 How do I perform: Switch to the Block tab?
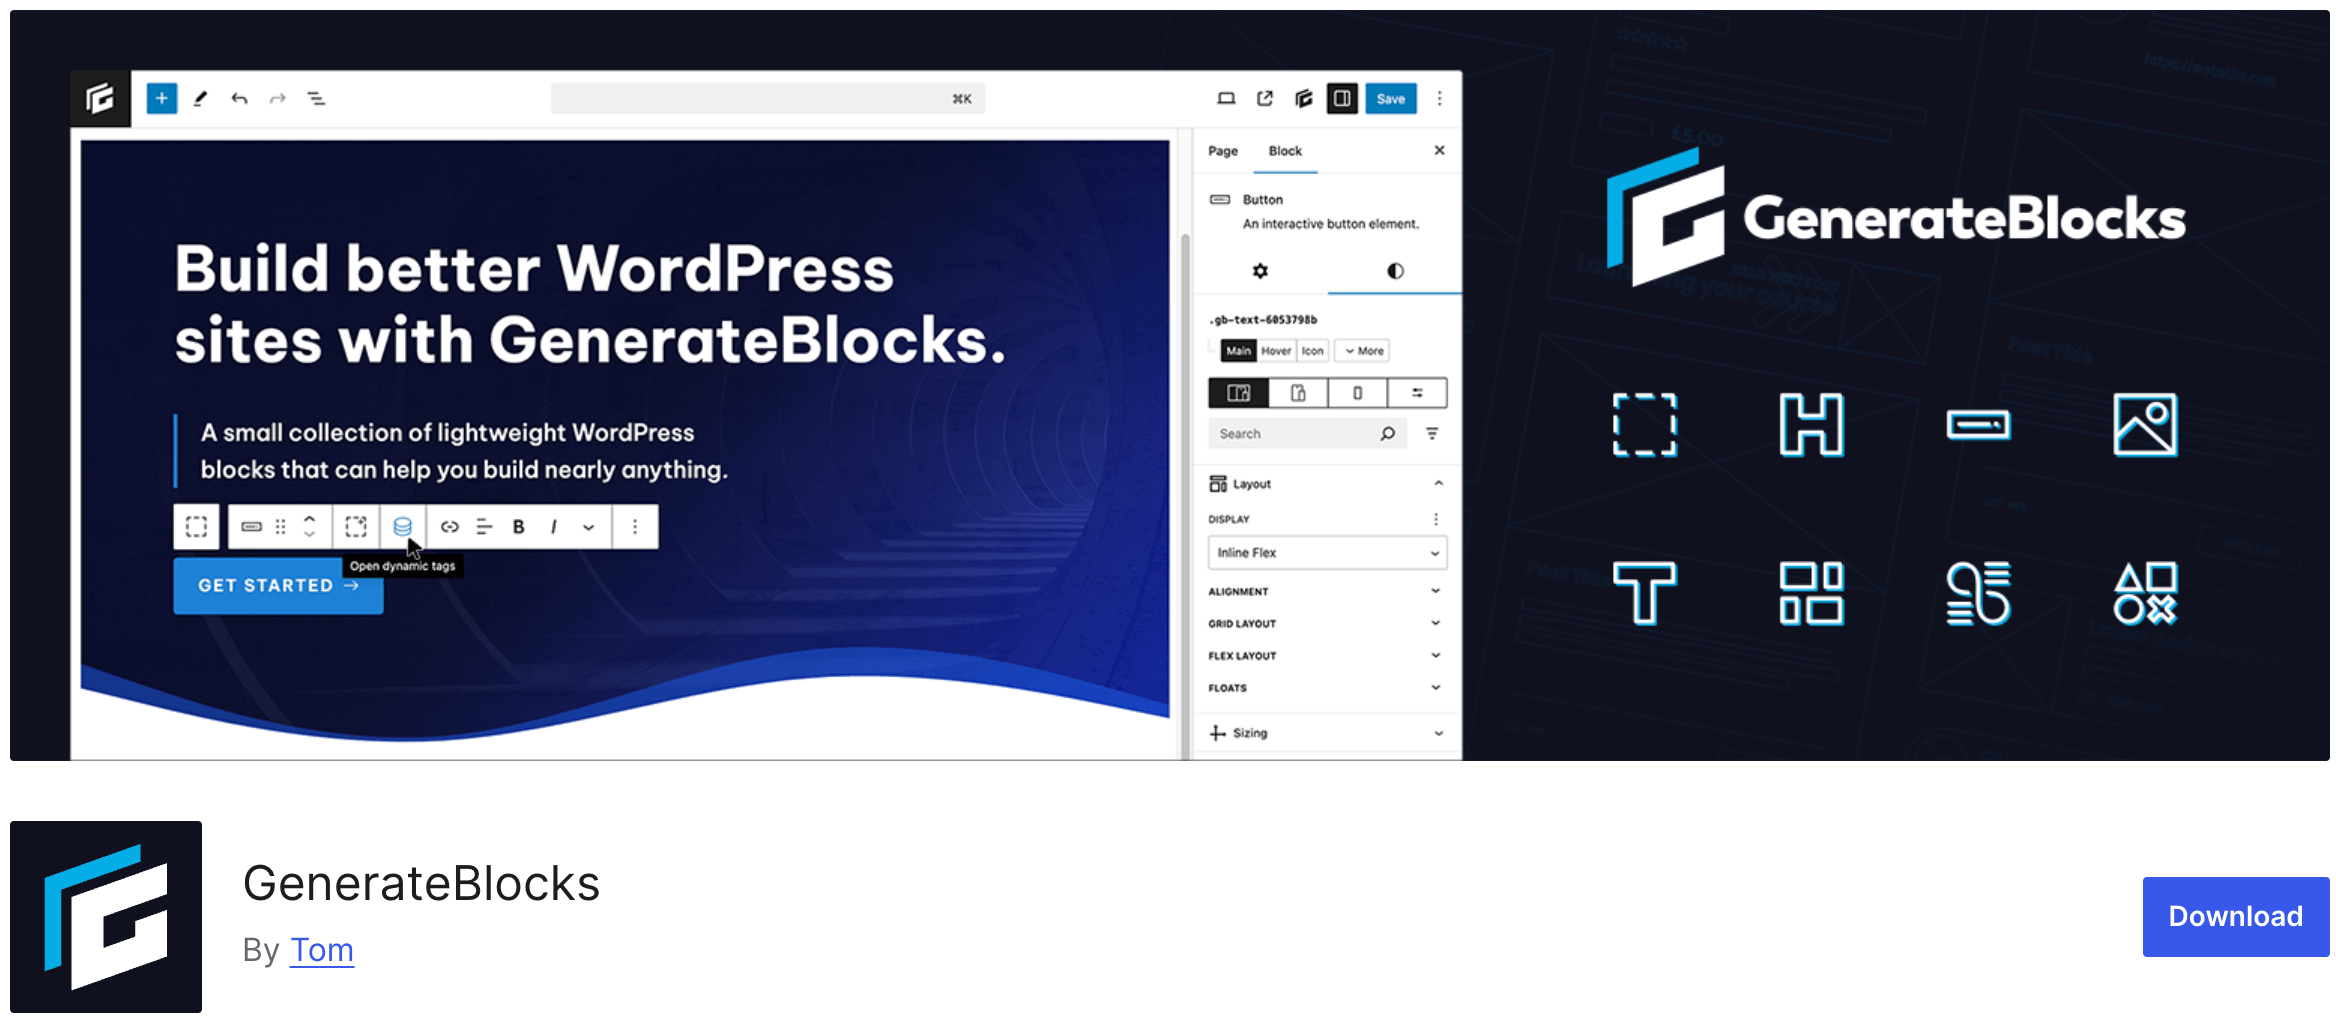1285,151
